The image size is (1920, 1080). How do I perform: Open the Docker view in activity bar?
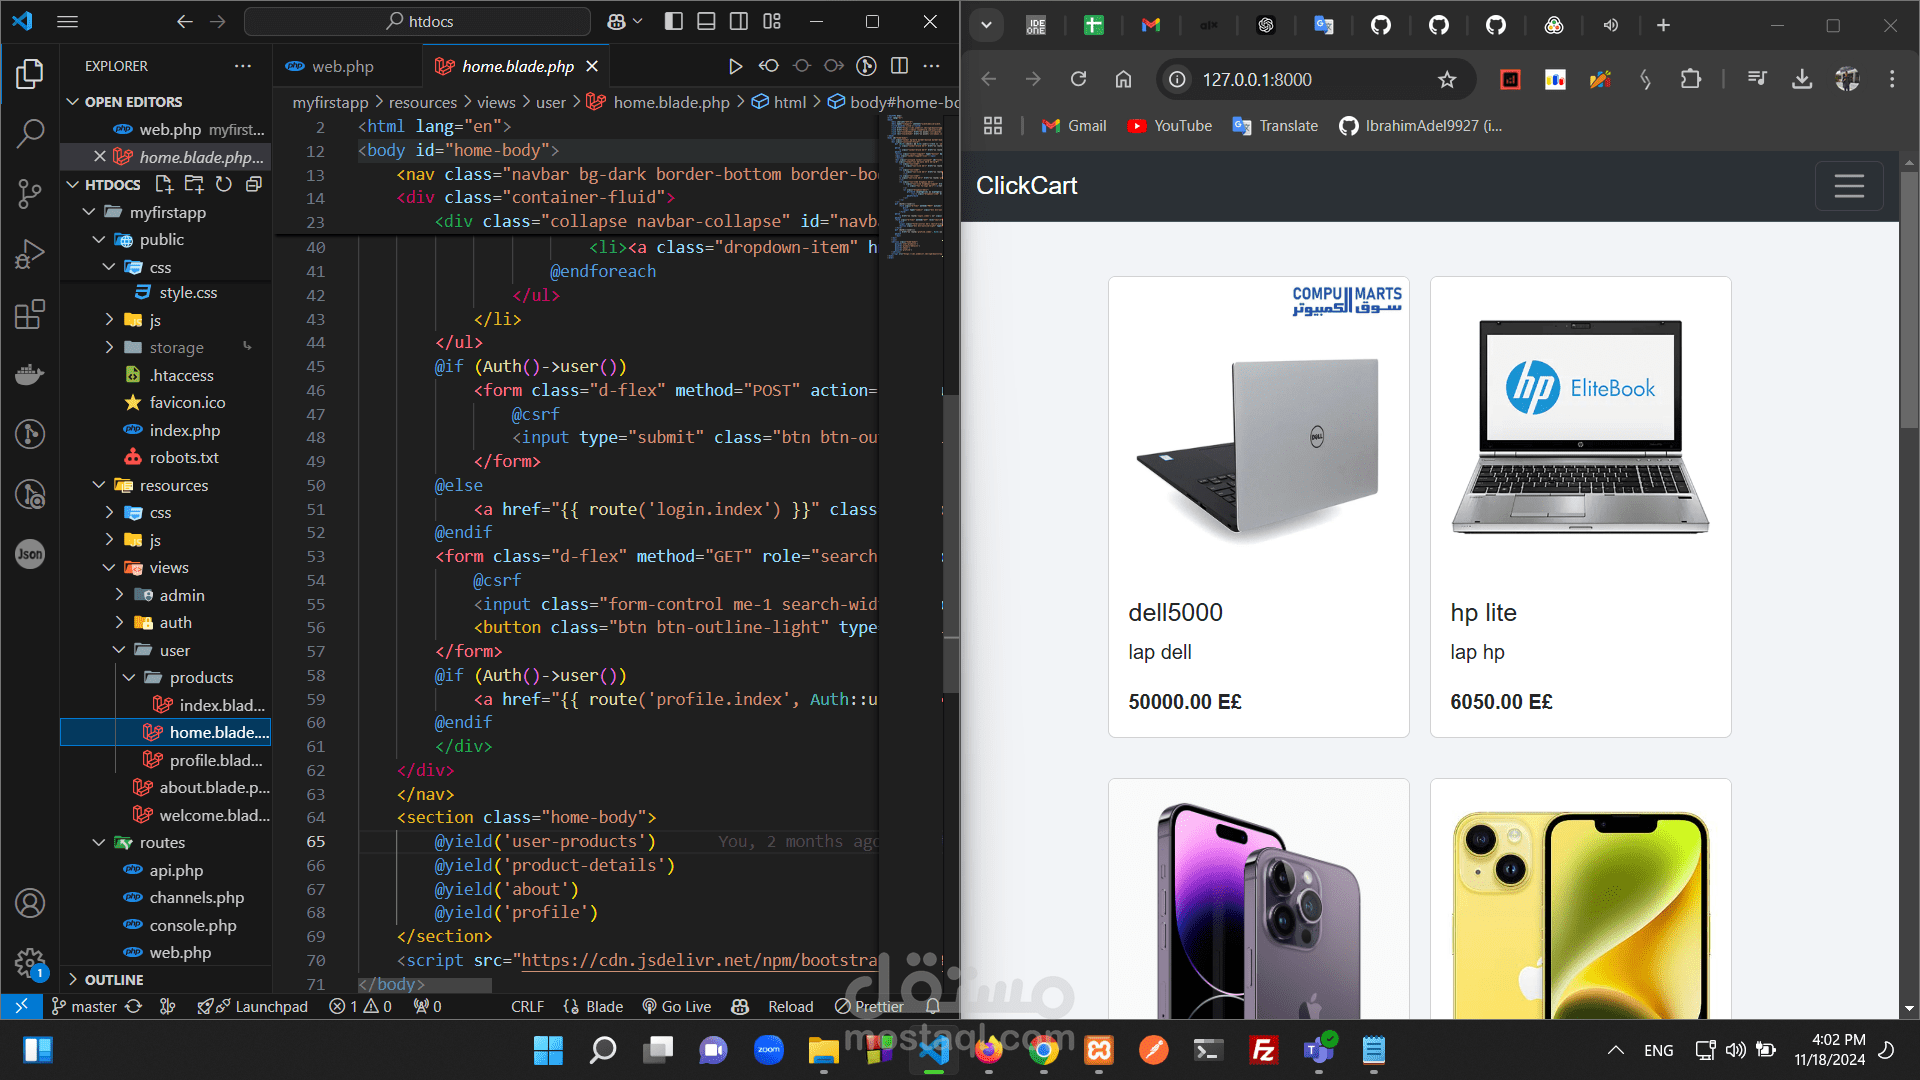[30, 374]
